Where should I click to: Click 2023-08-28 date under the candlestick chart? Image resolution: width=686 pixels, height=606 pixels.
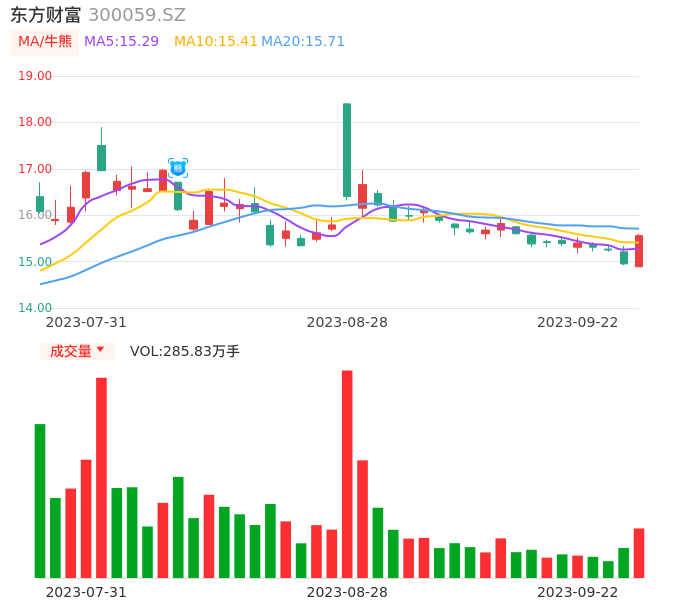(x=347, y=323)
